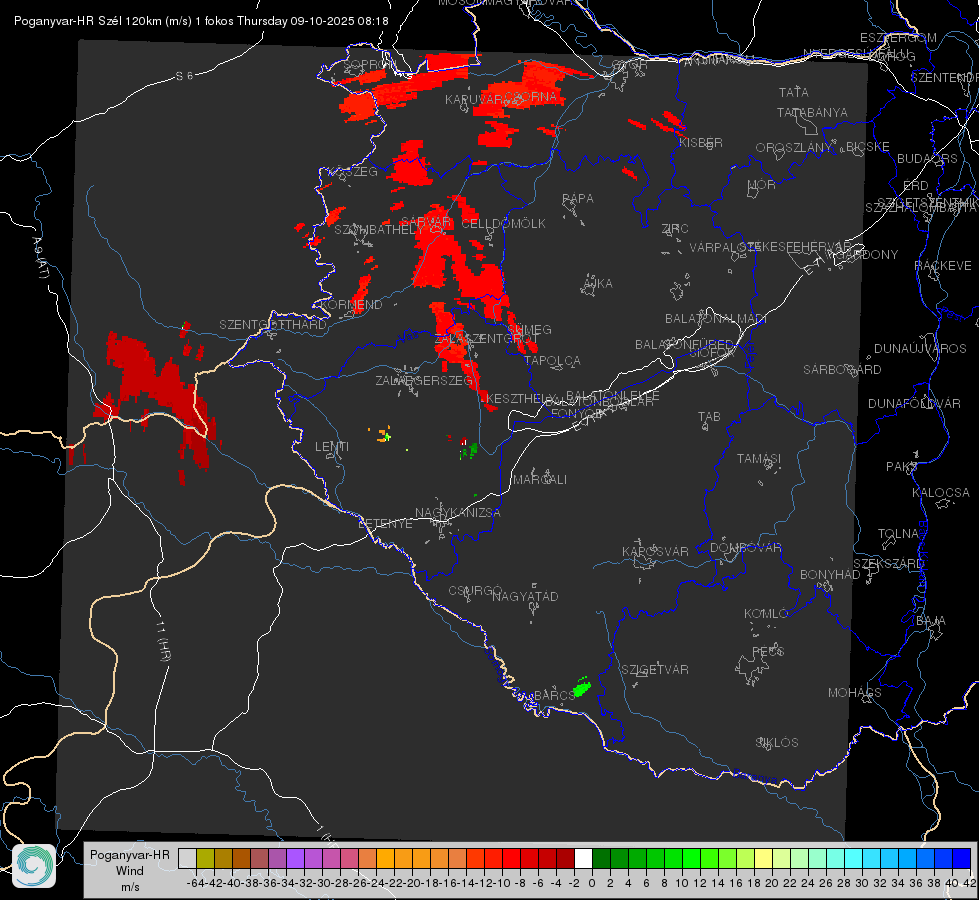Image resolution: width=979 pixels, height=900 pixels.
Task: Click the PAPA city label
Action: click(578, 199)
